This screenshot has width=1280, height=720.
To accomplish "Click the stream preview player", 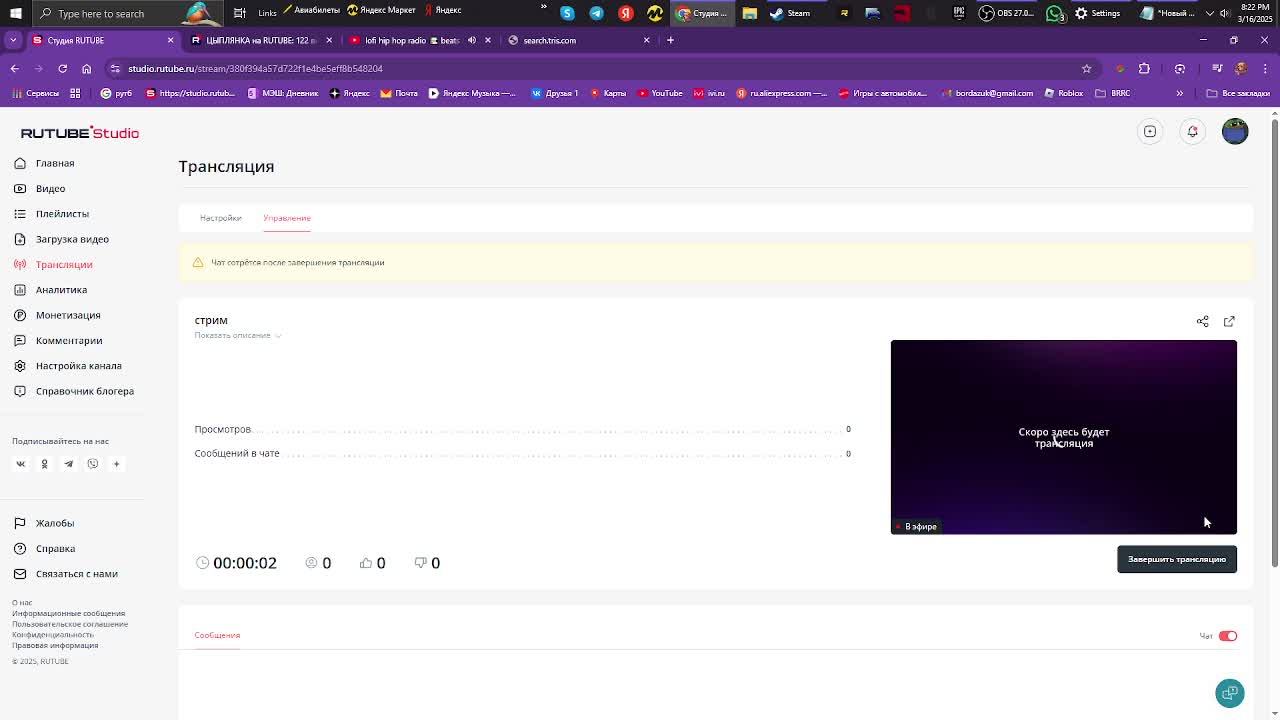I will coord(1064,437).
